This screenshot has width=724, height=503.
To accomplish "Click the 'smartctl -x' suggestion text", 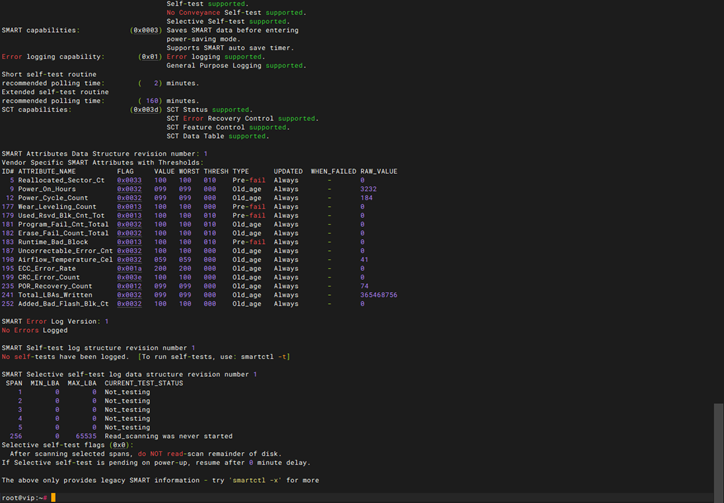I will [x=255, y=480].
